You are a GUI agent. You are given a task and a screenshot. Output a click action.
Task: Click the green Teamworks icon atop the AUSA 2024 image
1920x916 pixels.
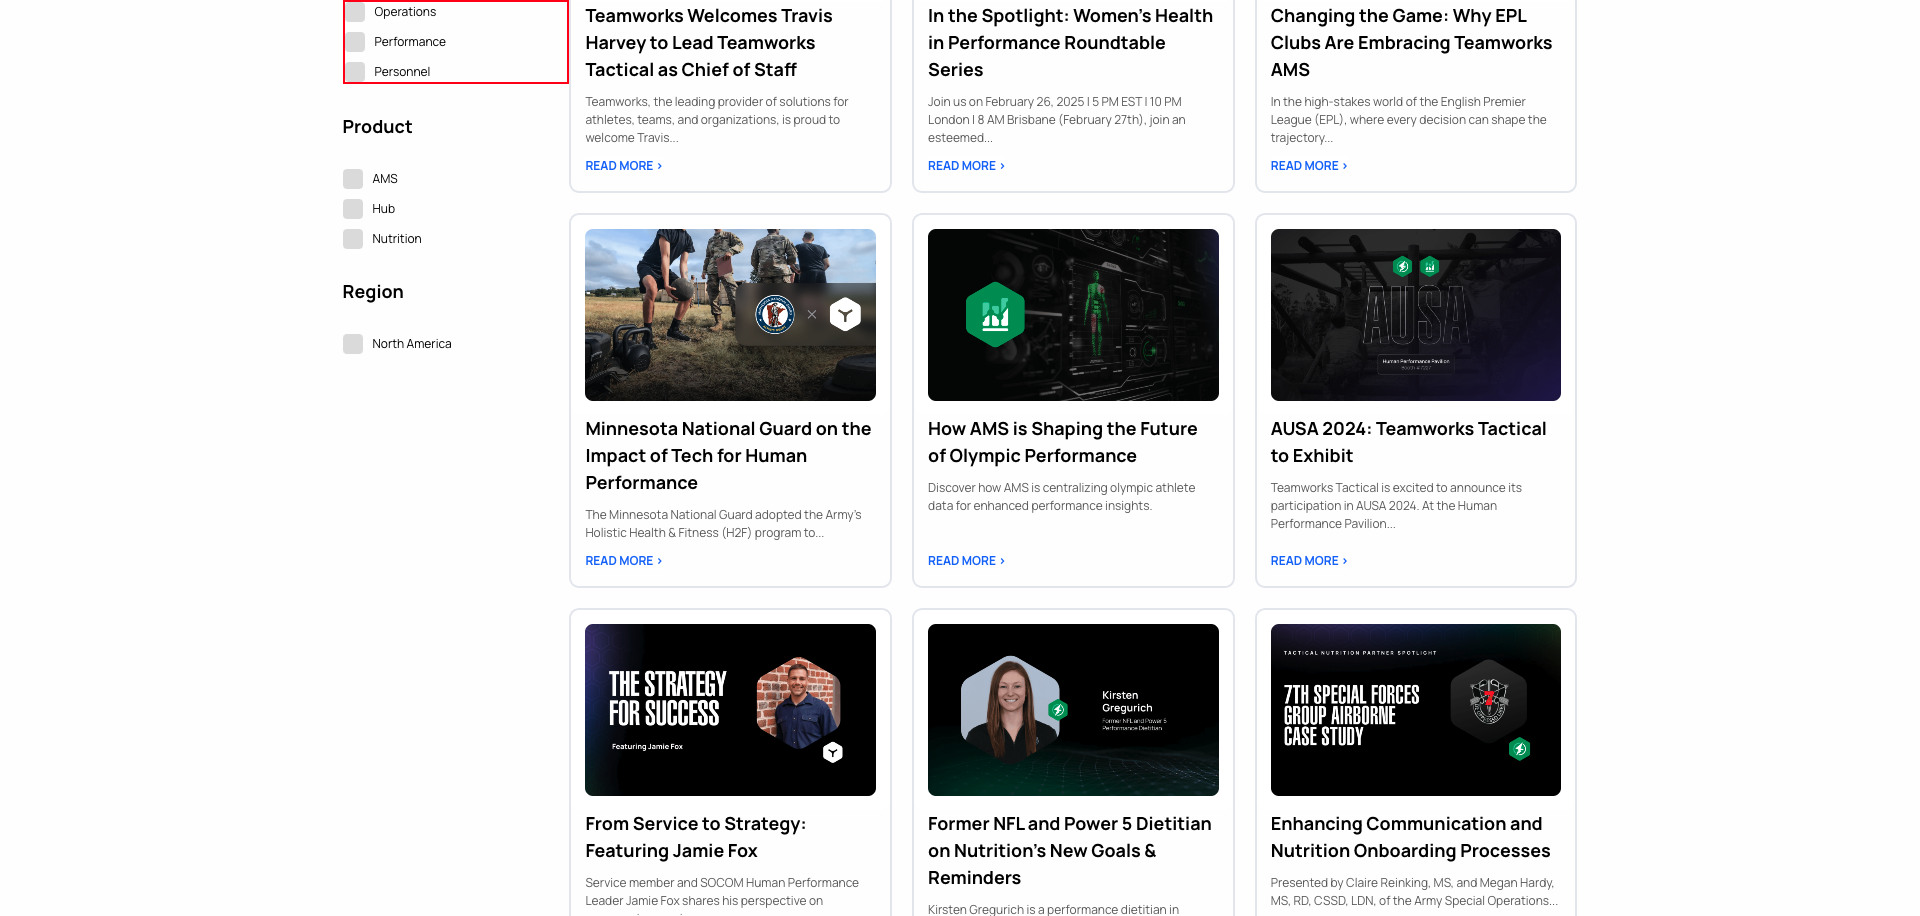[x=1400, y=267]
